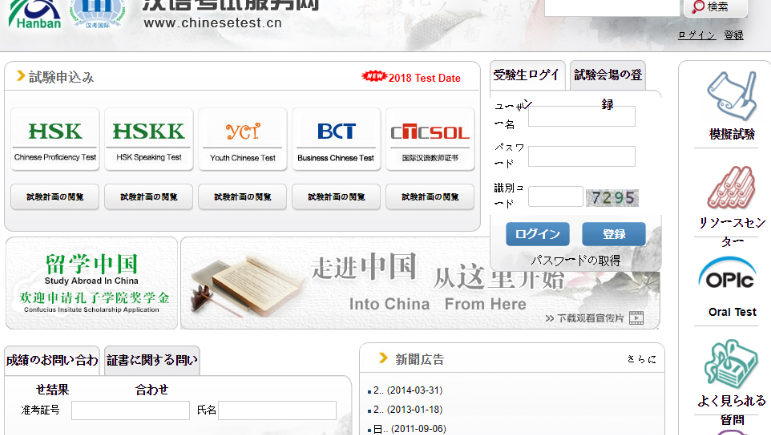The height and width of the screenshot is (435, 771).
Task: Switch to the 試験会場の登録 tab
Action: [x=608, y=75]
